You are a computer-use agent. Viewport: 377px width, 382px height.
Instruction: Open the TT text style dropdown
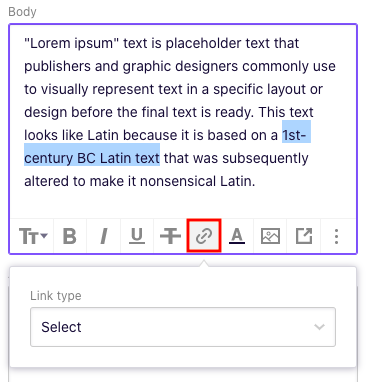pyautogui.click(x=33, y=236)
